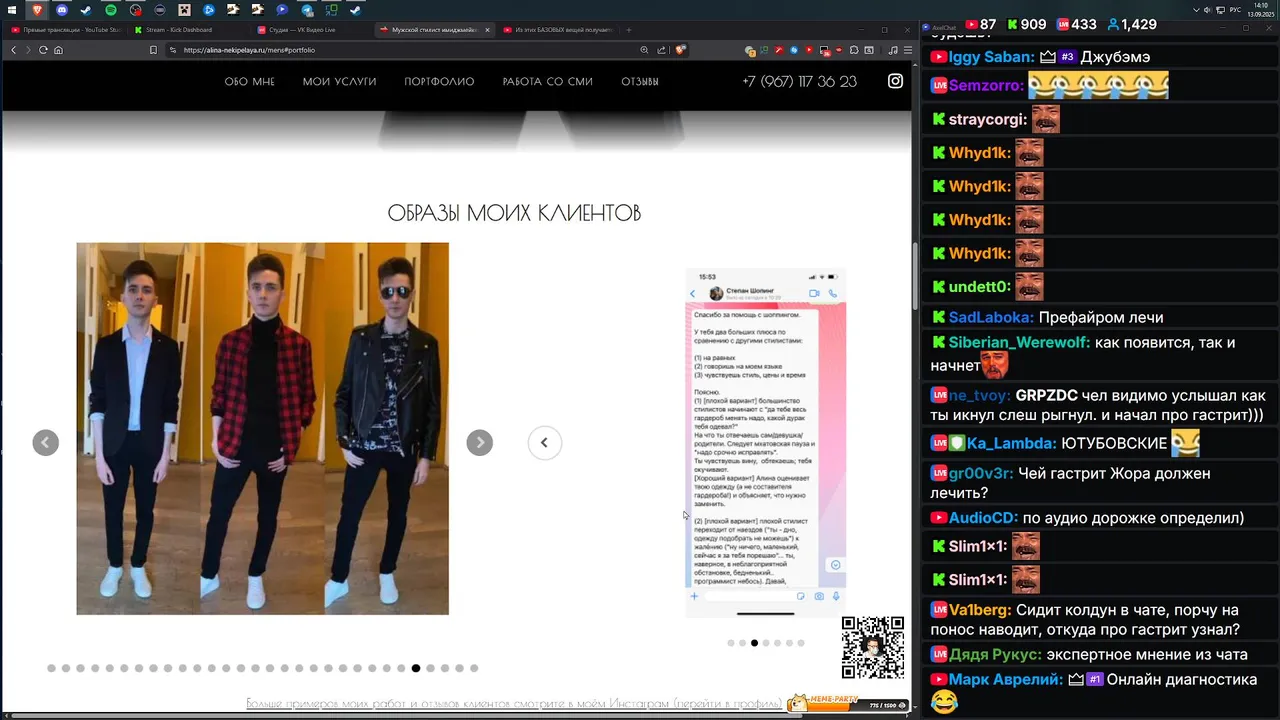Viewport: 1280px width, 720px height.
Task: Open the Степан Шопинг chat review screenshot
Action: click(766, 443)
